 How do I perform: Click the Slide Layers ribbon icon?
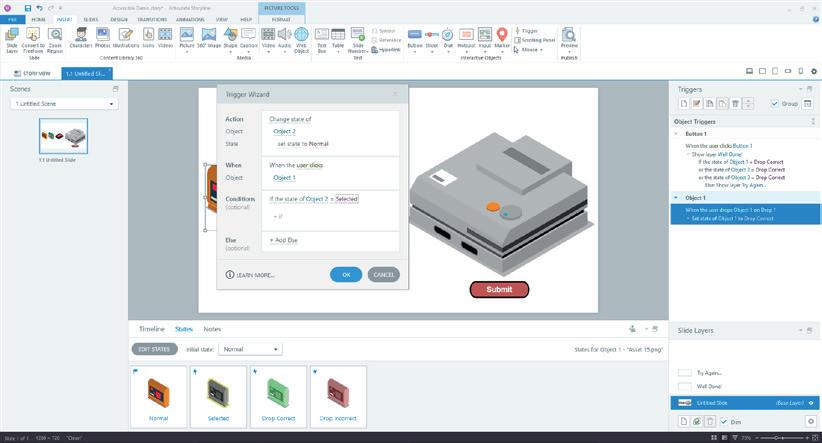(x=12, y=40)
